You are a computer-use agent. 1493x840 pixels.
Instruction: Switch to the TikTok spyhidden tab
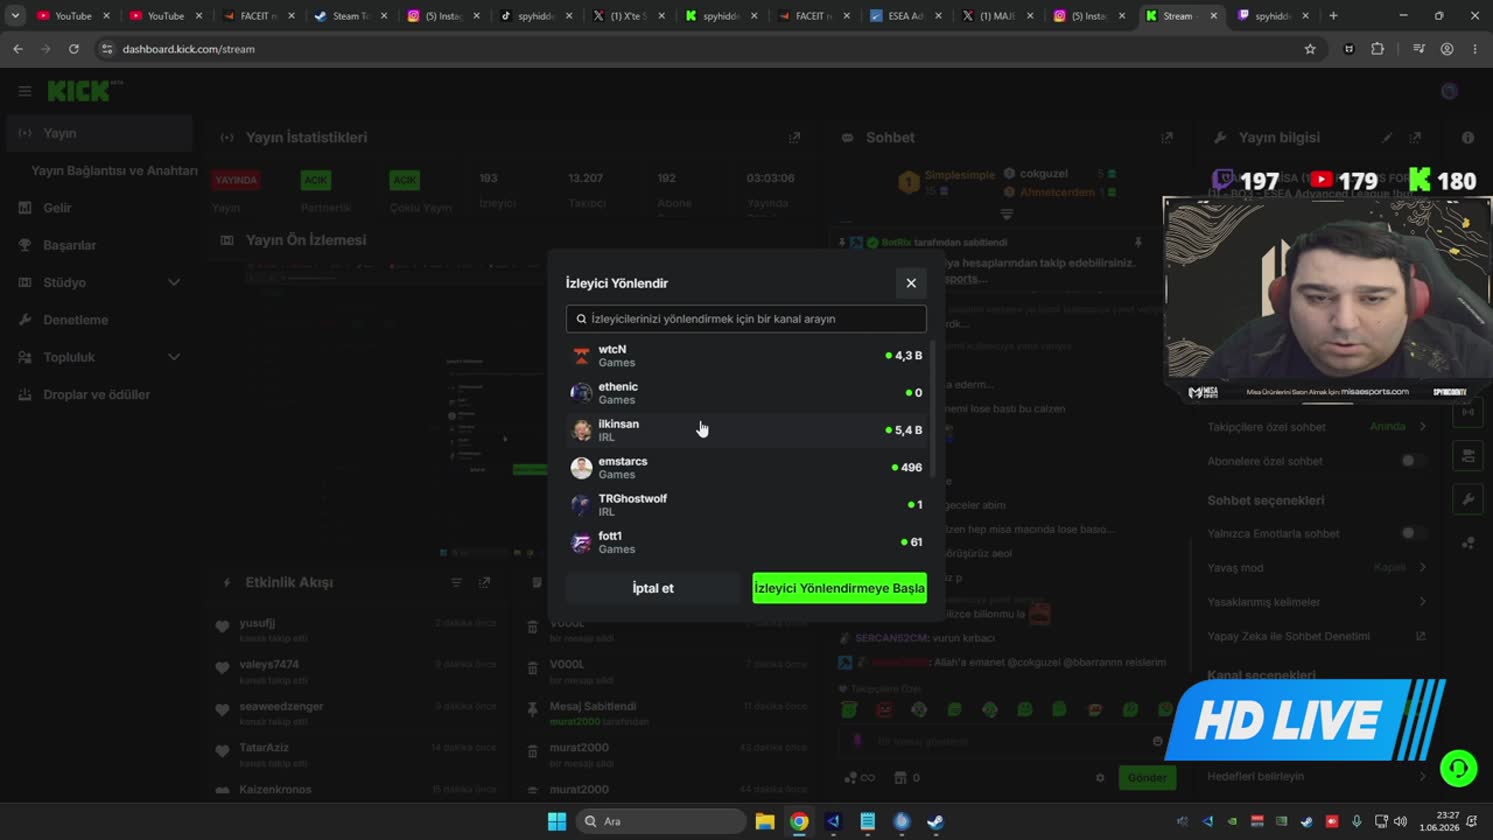536,16
